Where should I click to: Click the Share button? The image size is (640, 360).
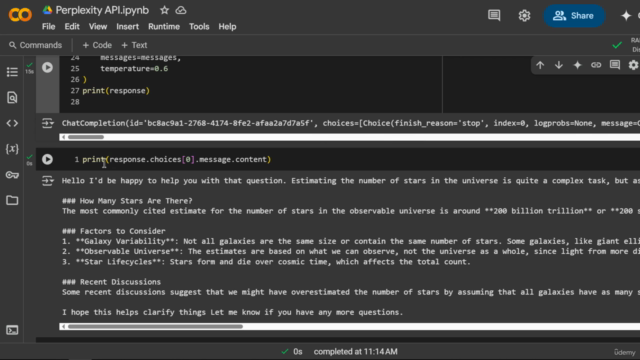click(x=573, y=16)
